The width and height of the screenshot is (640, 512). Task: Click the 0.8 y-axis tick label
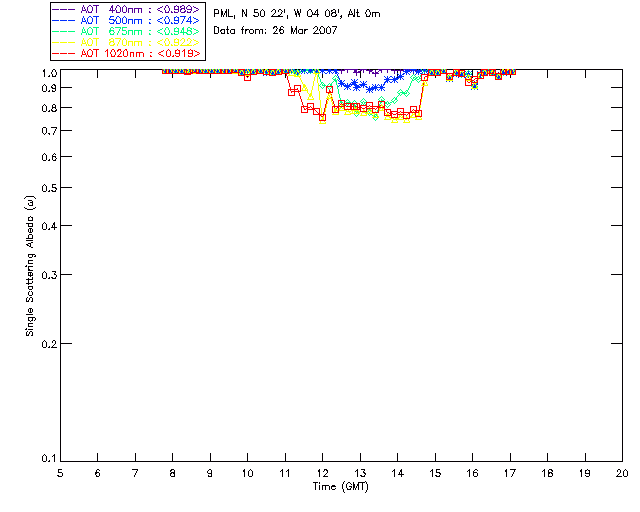click(x=49, y=108)
